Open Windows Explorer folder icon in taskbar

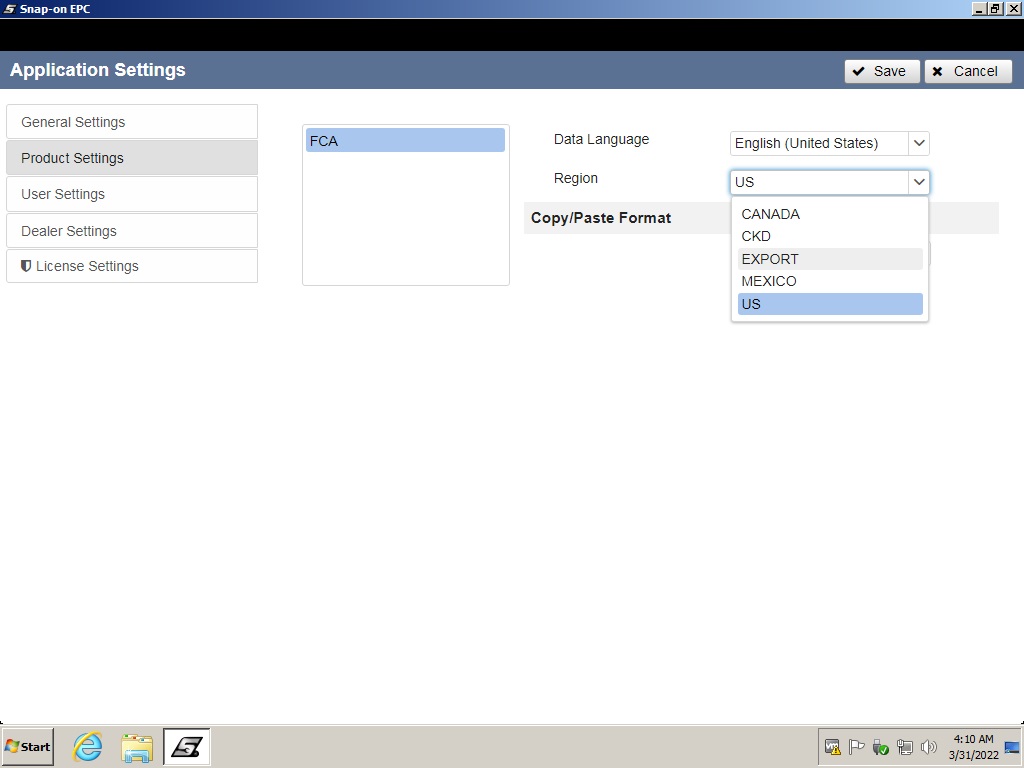pyautogui.click(x=137, y=746)
